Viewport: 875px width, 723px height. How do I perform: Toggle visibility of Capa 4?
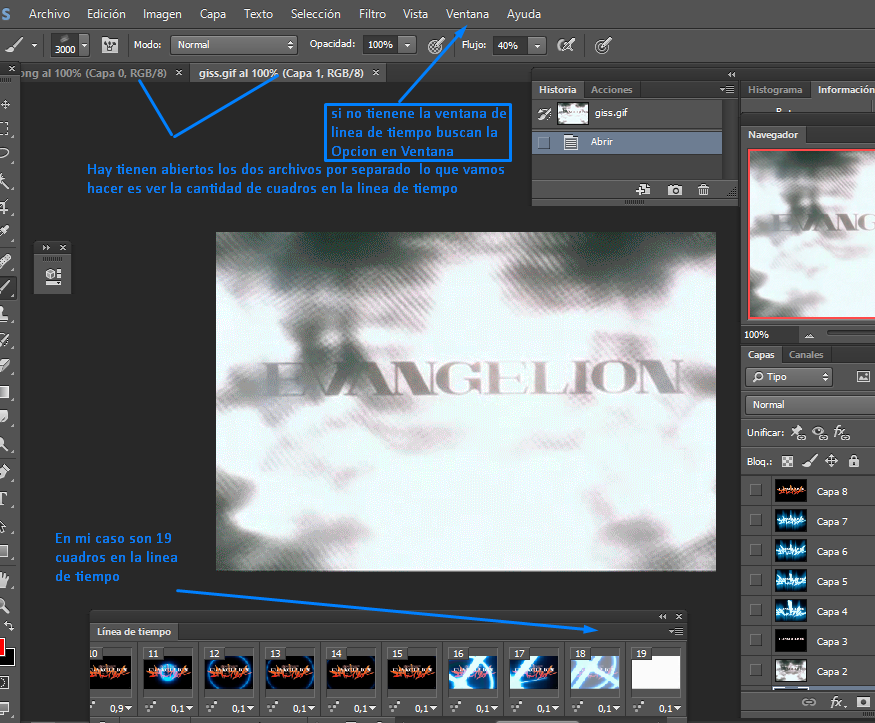coord(756,610)
